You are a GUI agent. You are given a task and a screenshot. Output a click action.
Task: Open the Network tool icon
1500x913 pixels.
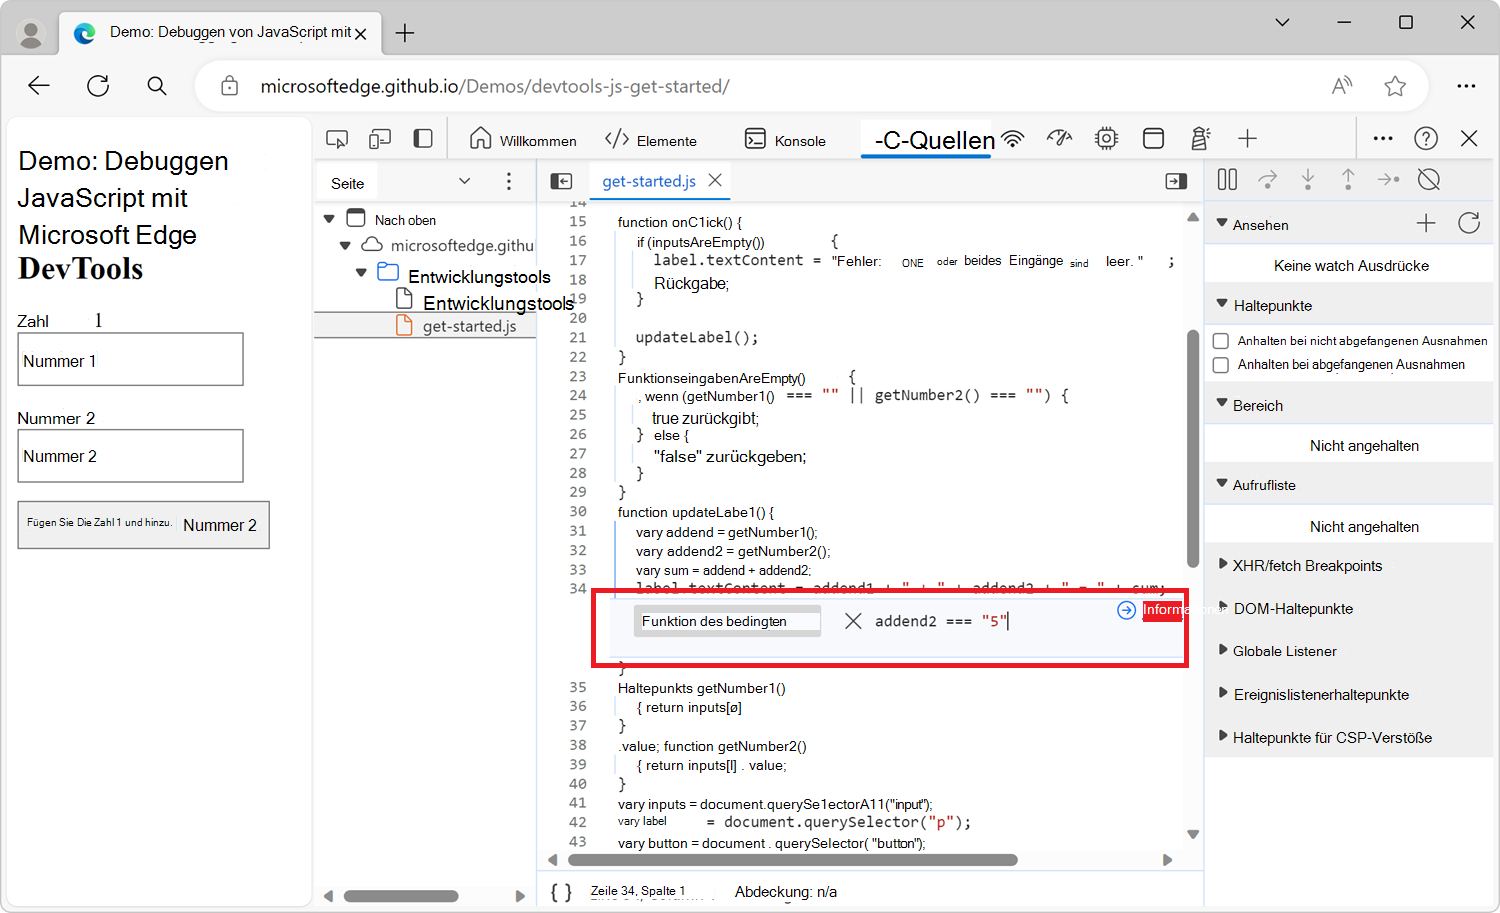coord(1013,139)
